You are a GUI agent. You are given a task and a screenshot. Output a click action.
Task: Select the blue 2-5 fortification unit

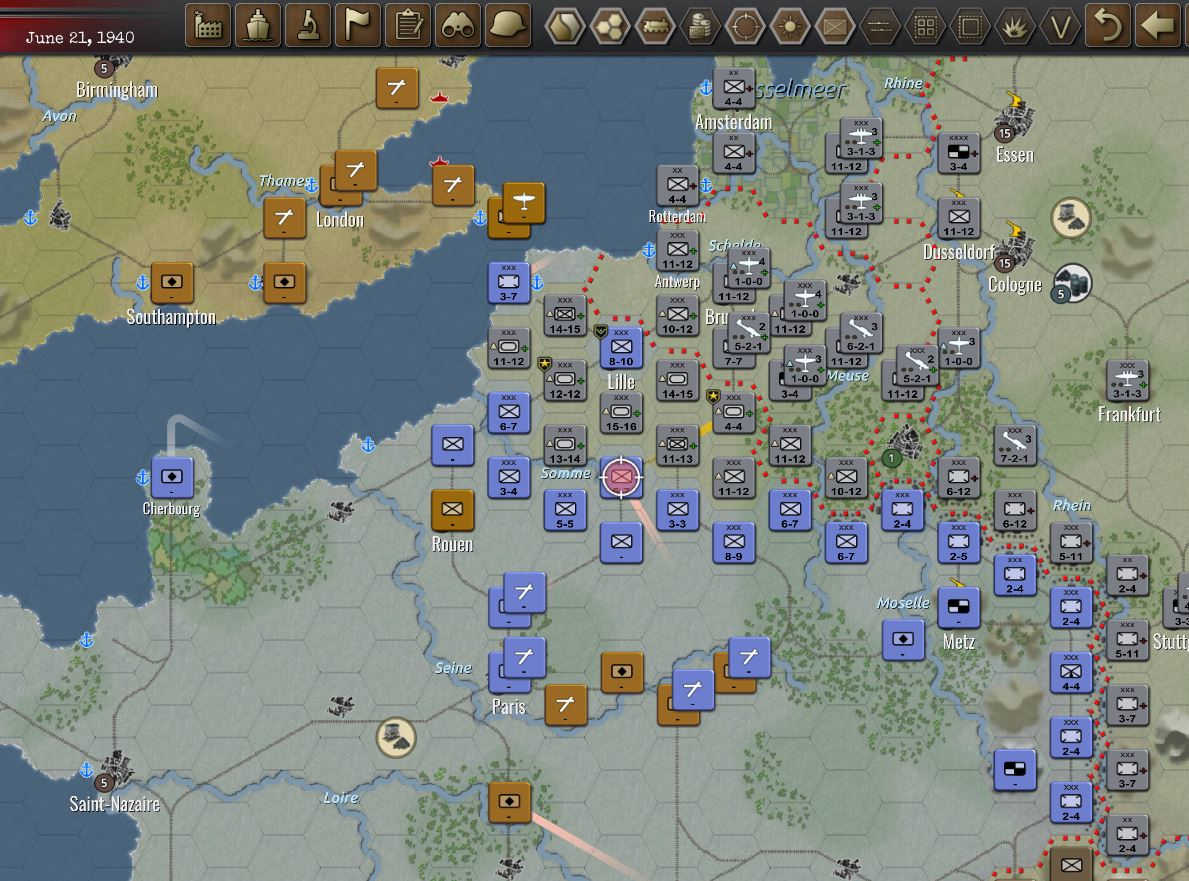(958, 543)
